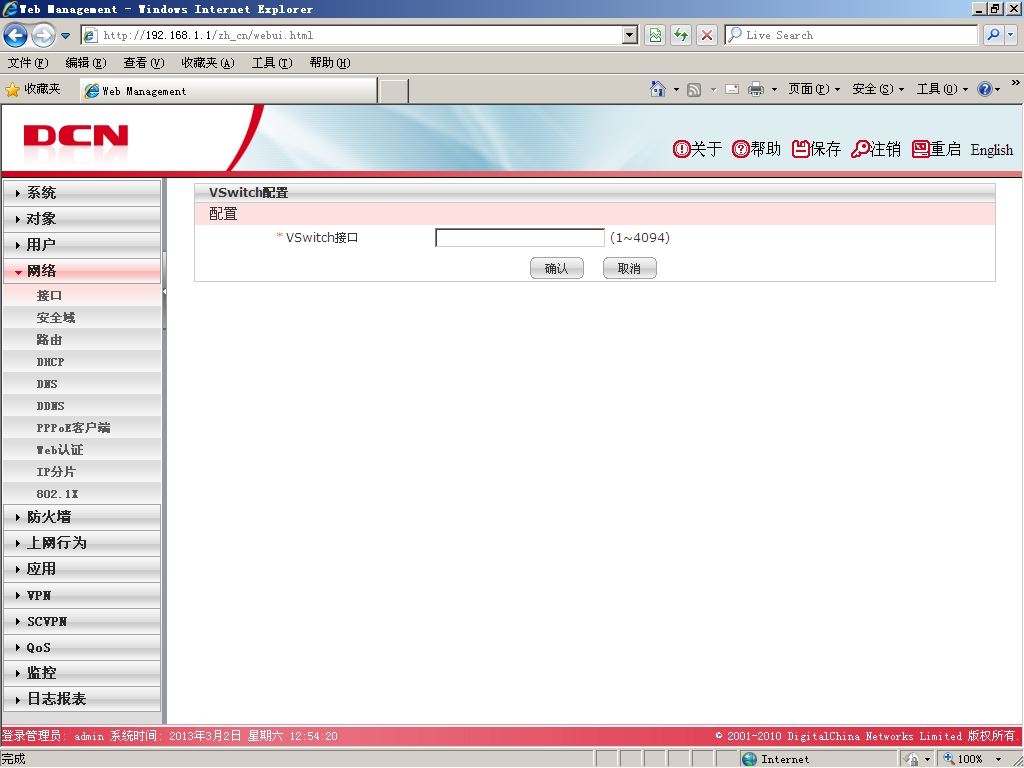Open the 工具(O) command menu

(x=942, y=89)
